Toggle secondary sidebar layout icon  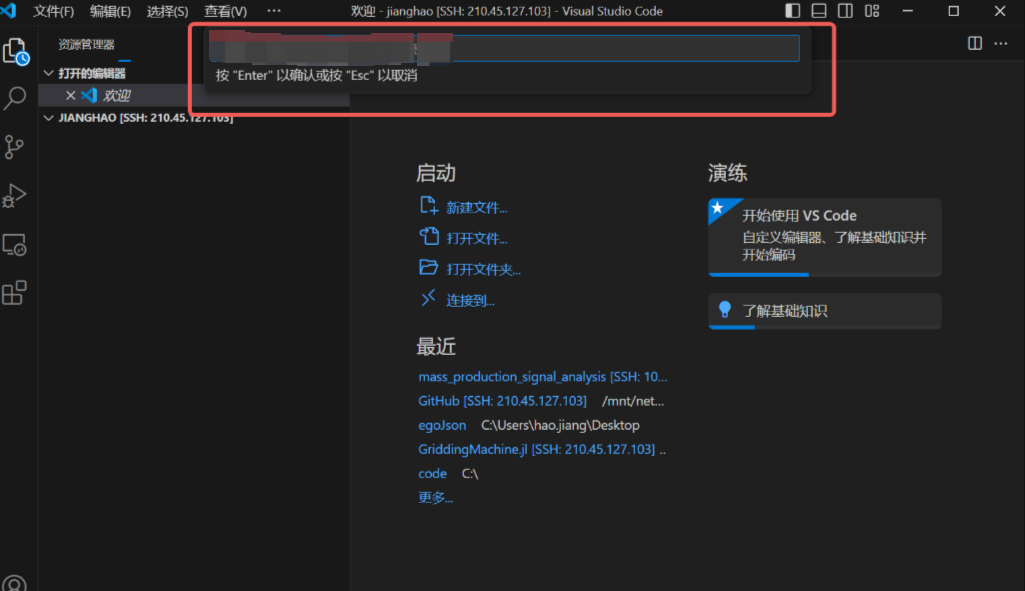point(845,10)
